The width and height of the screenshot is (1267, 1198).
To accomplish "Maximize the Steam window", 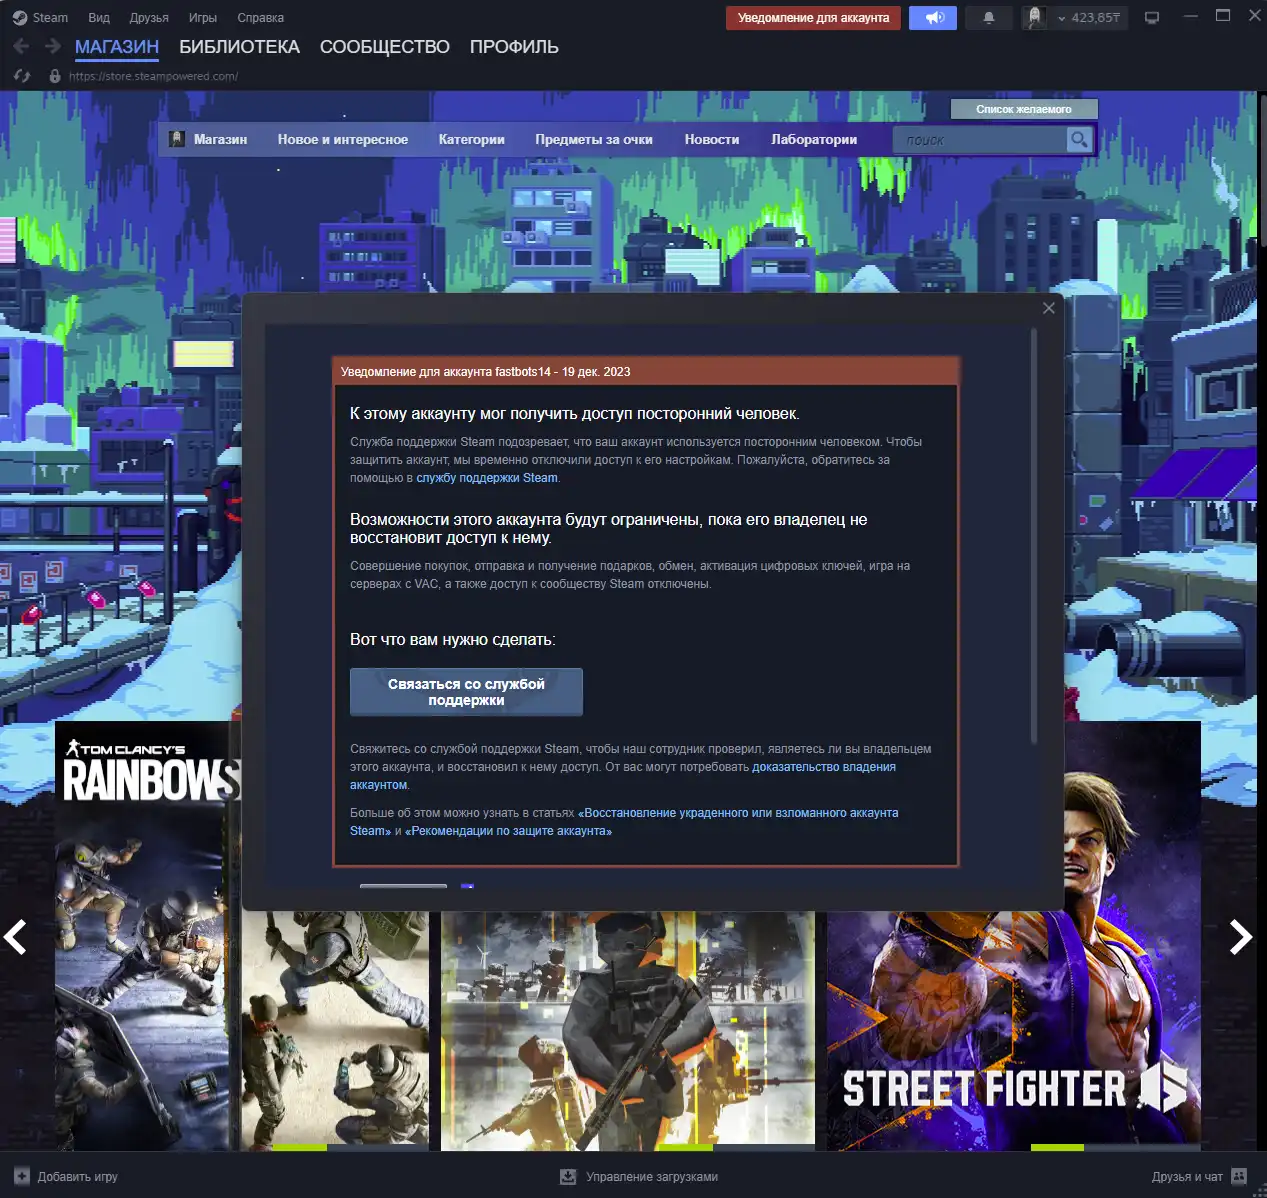I will click(1222, 16).
